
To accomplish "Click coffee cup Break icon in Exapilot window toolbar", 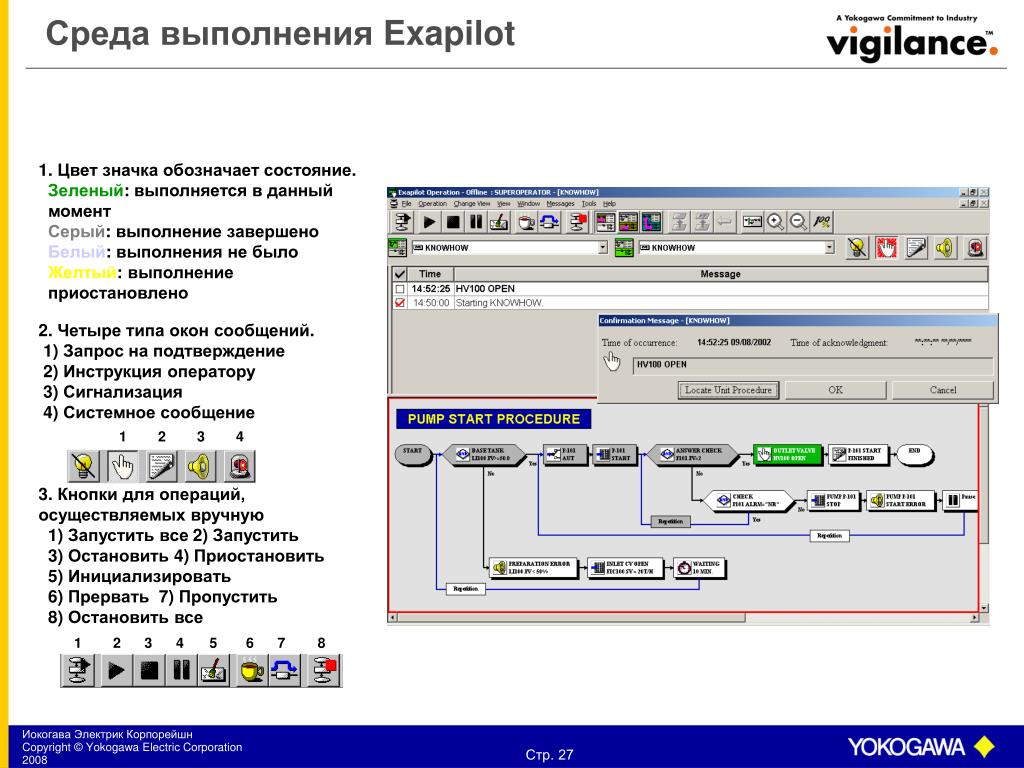I will (526, 223).
